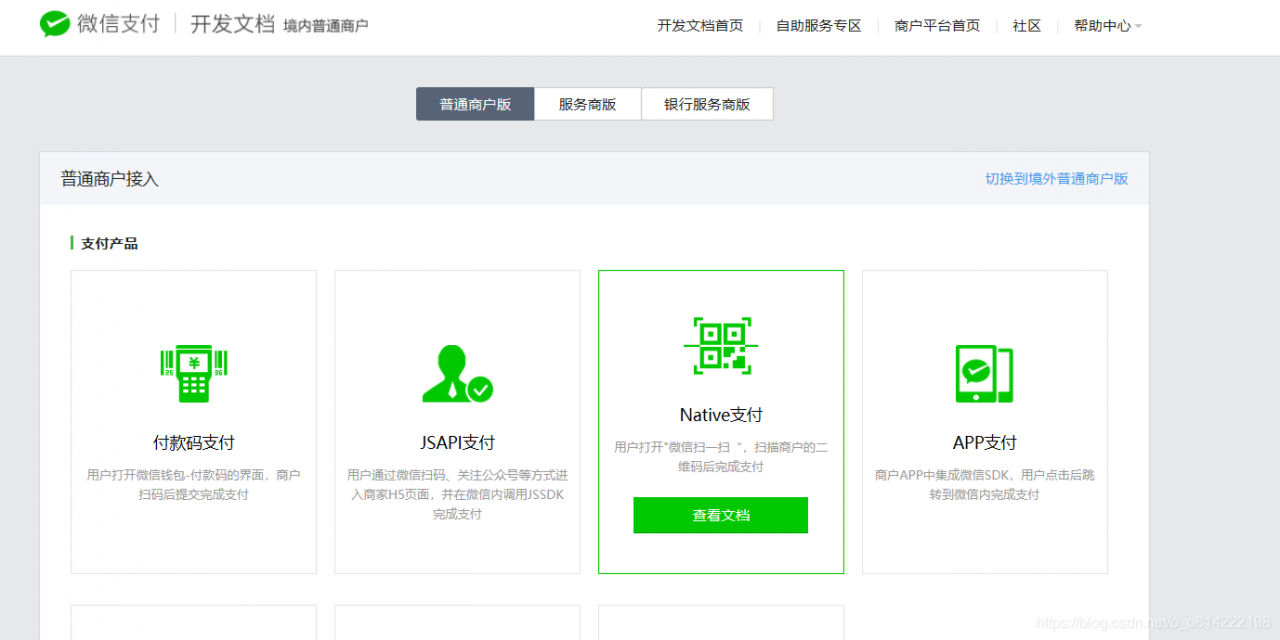Image resolution: width=1280 pixels, height=640 pixels.
Task: Select the highlighted Native支付 card
Action: click(x=720, y=420)
